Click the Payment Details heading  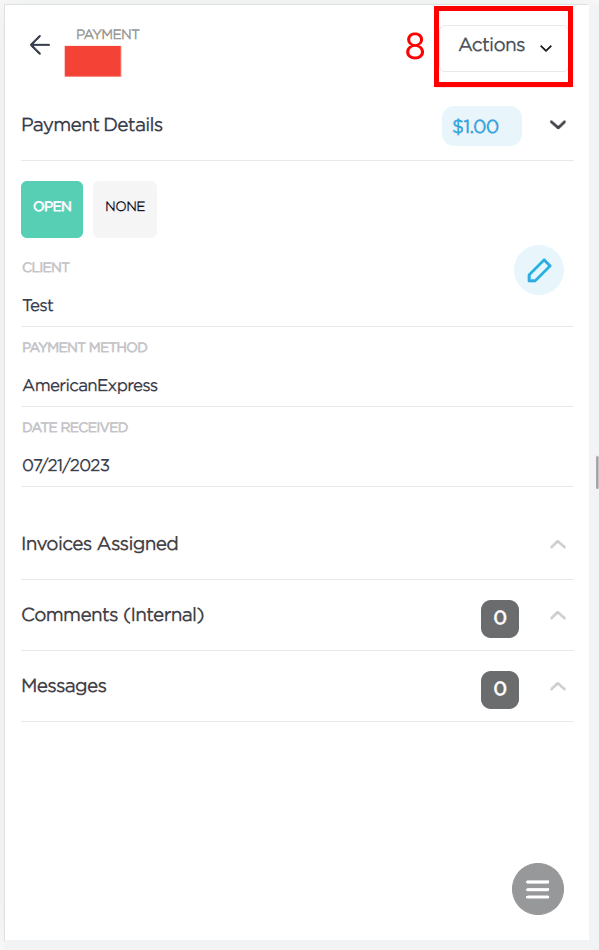coord(92,125)
